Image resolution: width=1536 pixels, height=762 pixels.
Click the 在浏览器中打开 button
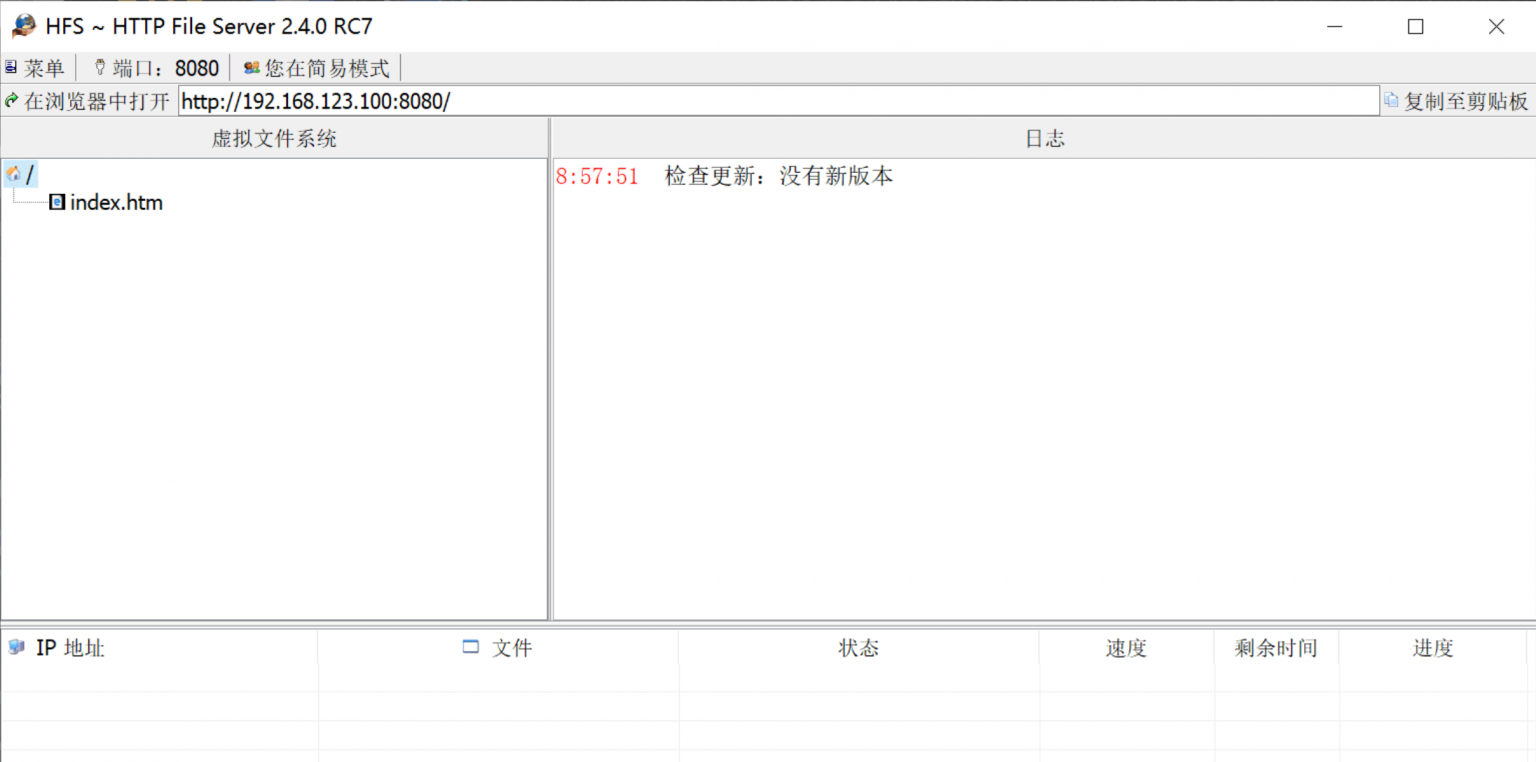[88, 101]
